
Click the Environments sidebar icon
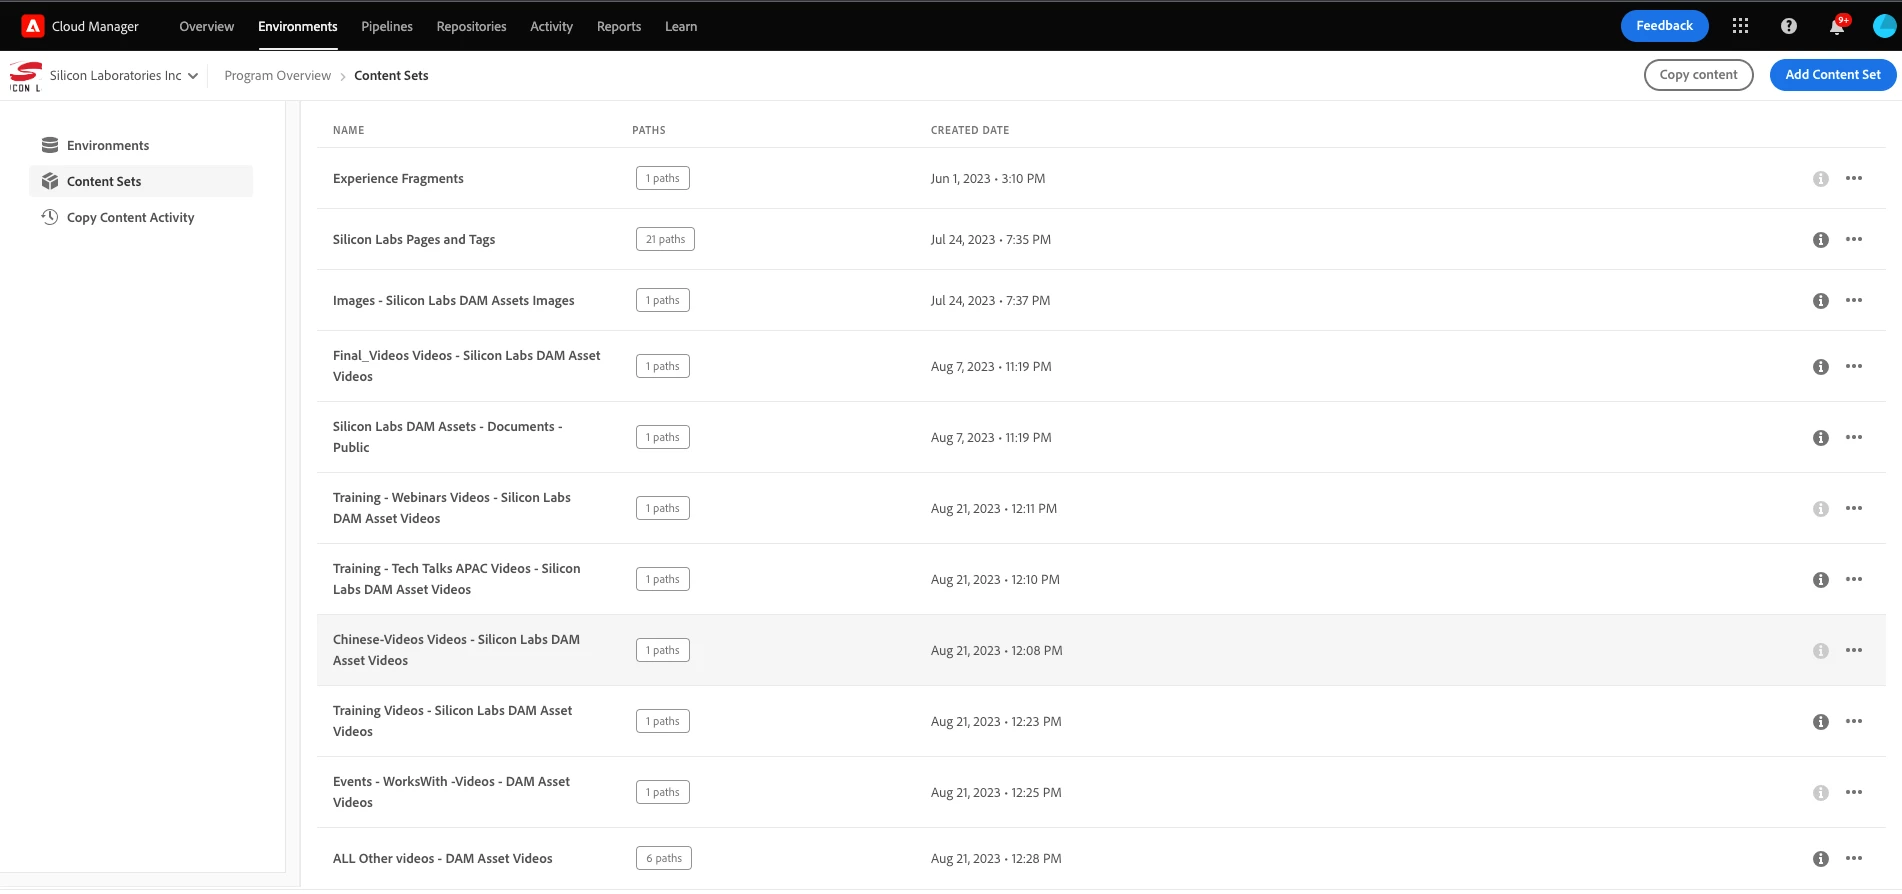(x=50, y=145)
